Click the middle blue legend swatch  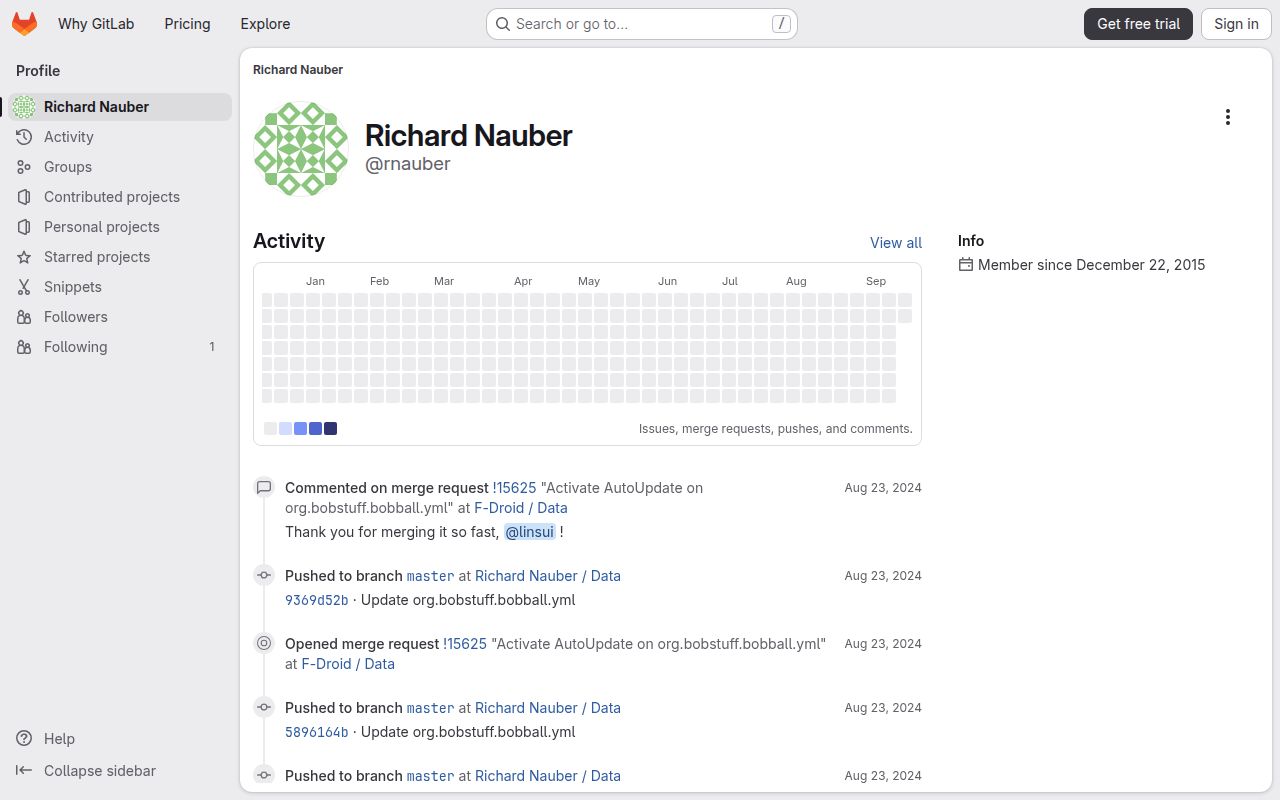[300, 429]
